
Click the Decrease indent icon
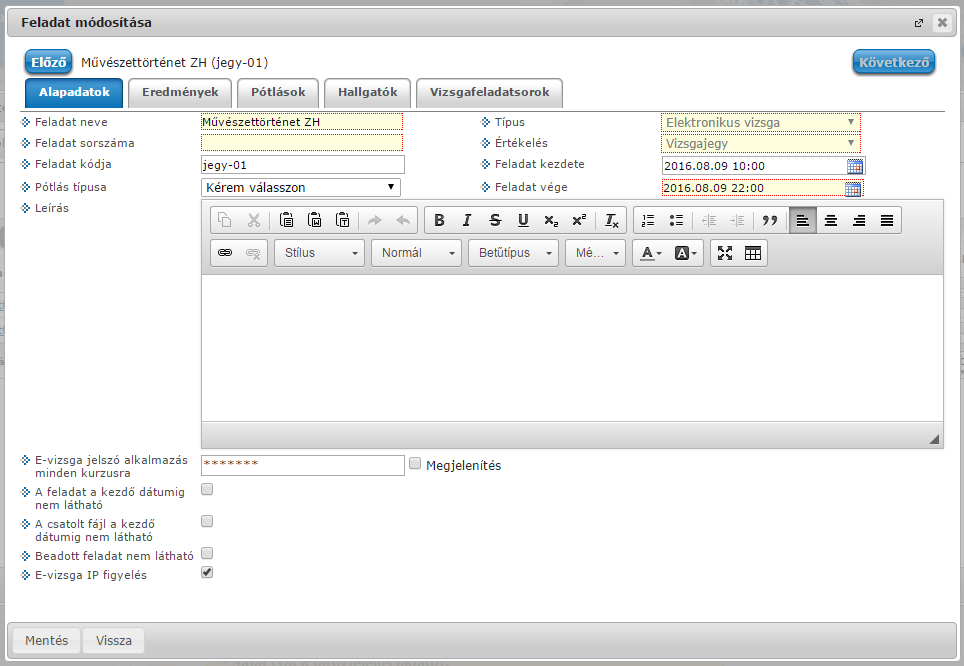(x=709, y=220)
